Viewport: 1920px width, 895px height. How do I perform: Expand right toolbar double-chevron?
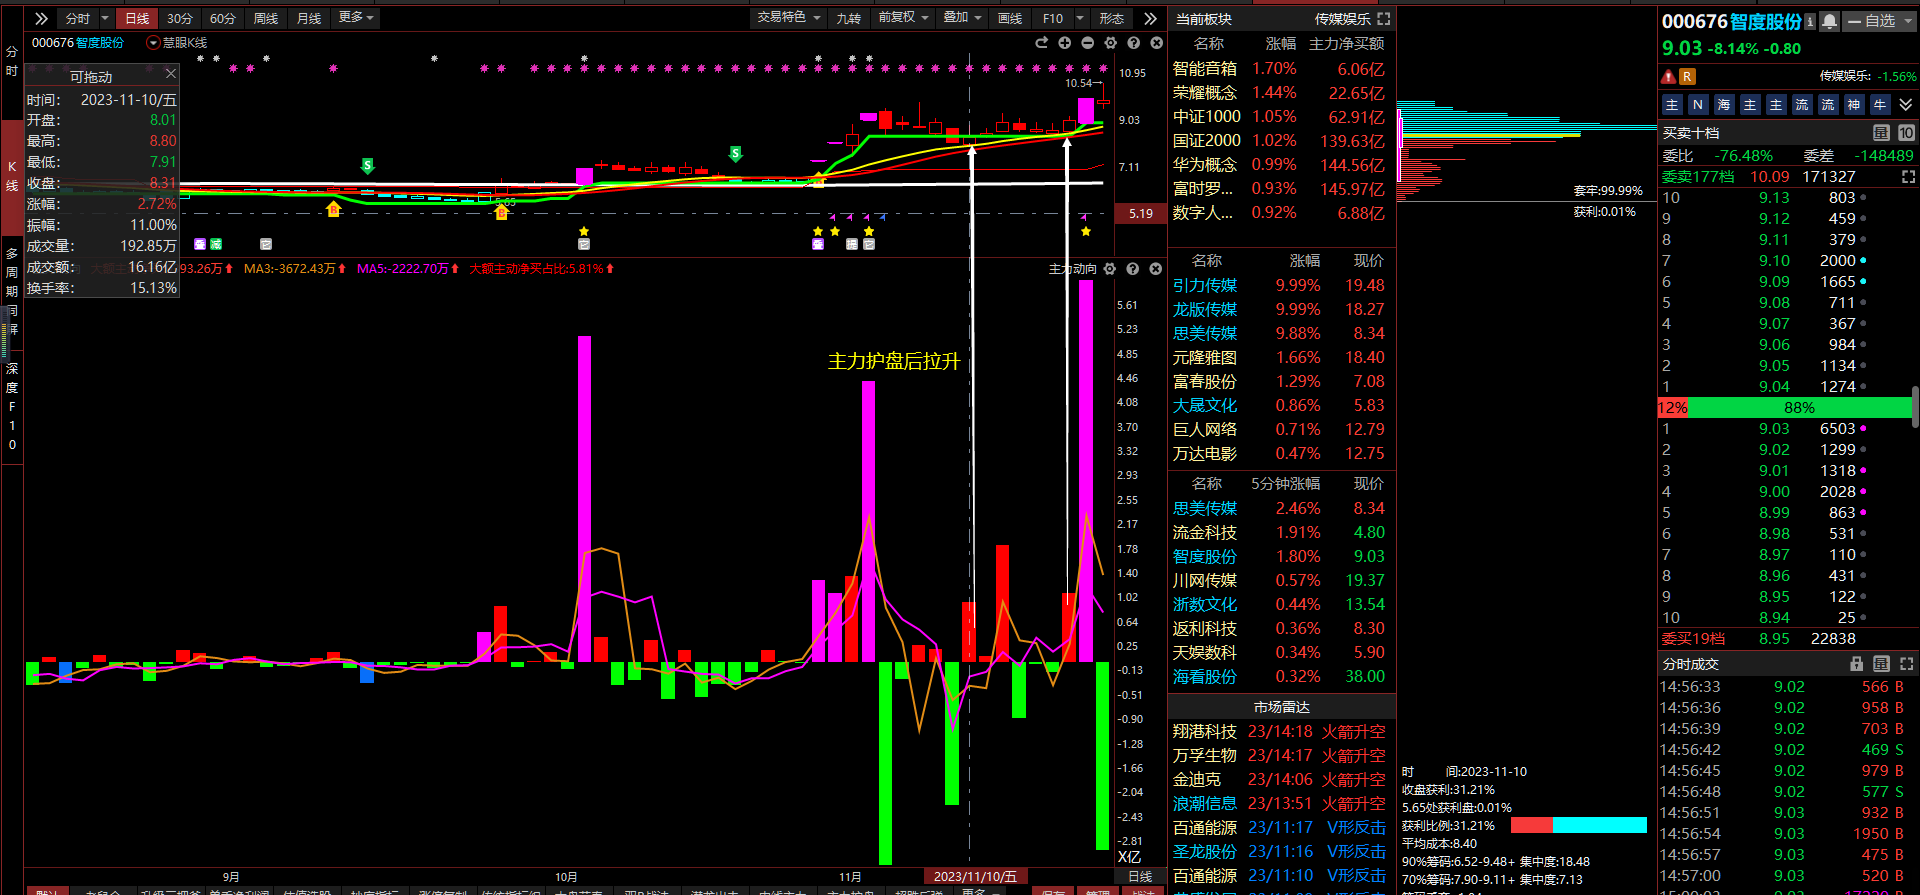tap(1150, 18)
